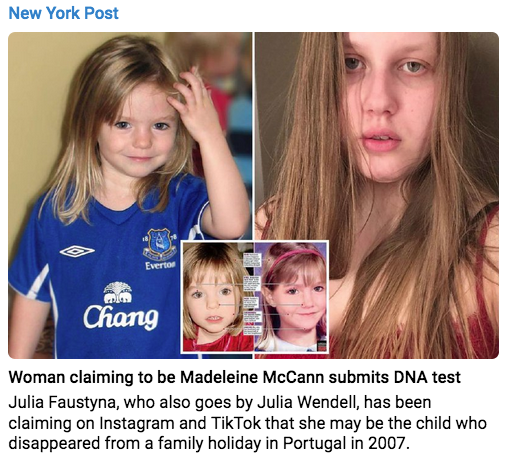Click the Everton crest badge on the shirt
508x462 pixels.
point(159,244)
